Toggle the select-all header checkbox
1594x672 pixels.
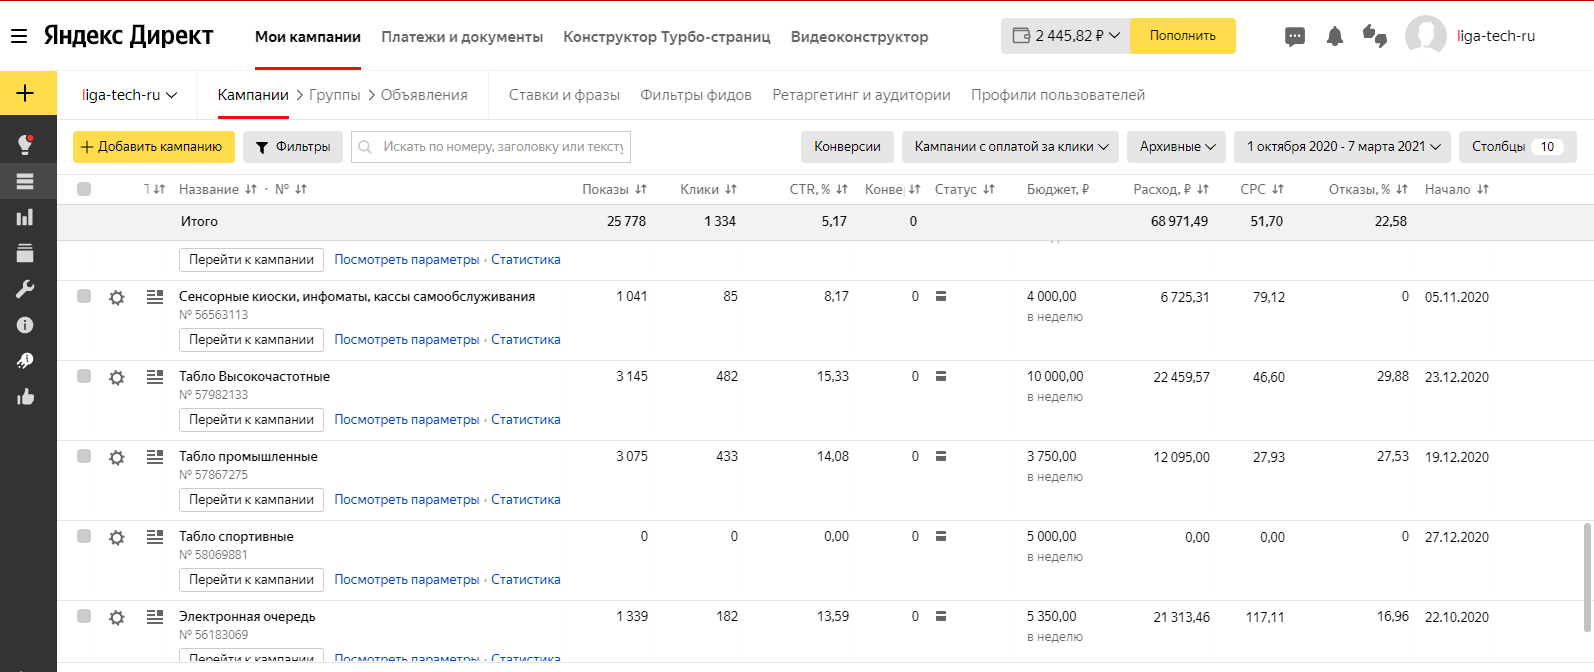click(x=84, y=189)
